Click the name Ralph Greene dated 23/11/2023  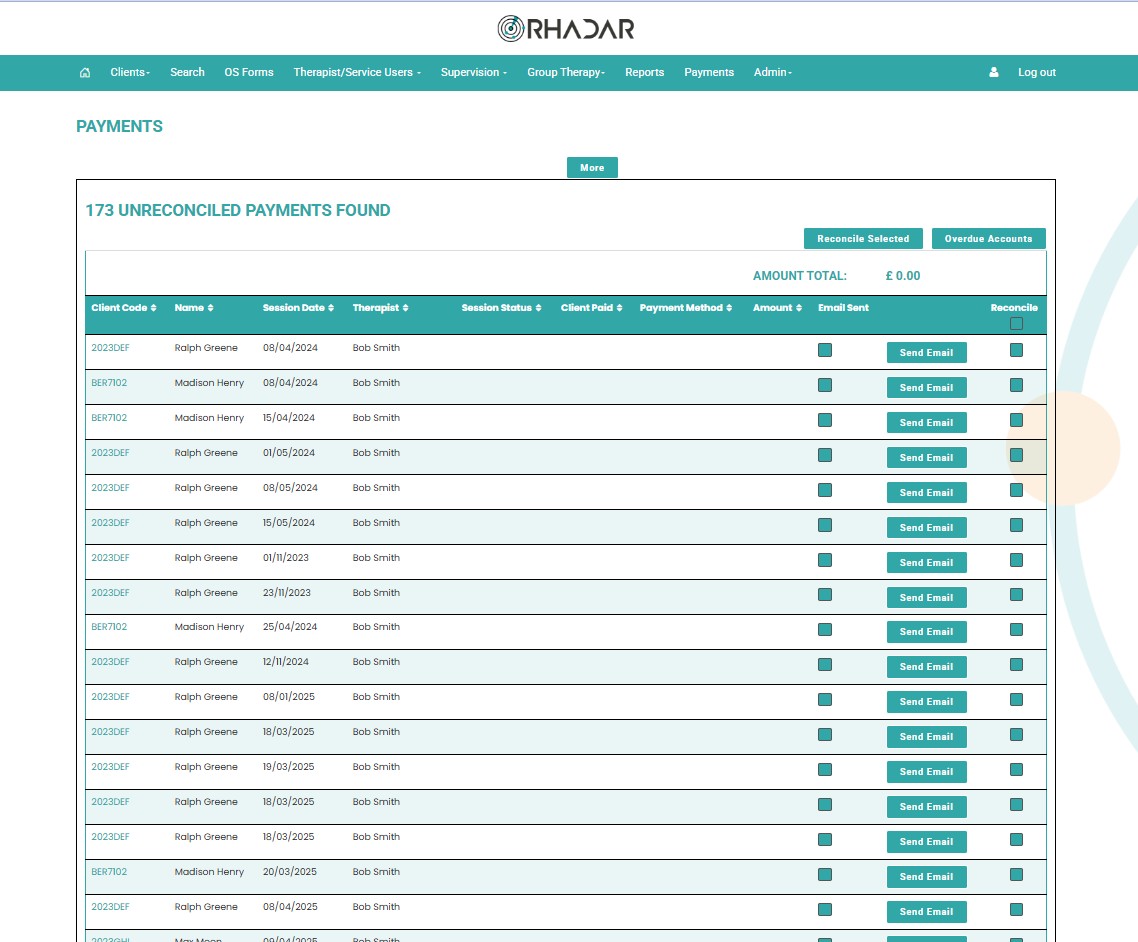click(206, 592)
